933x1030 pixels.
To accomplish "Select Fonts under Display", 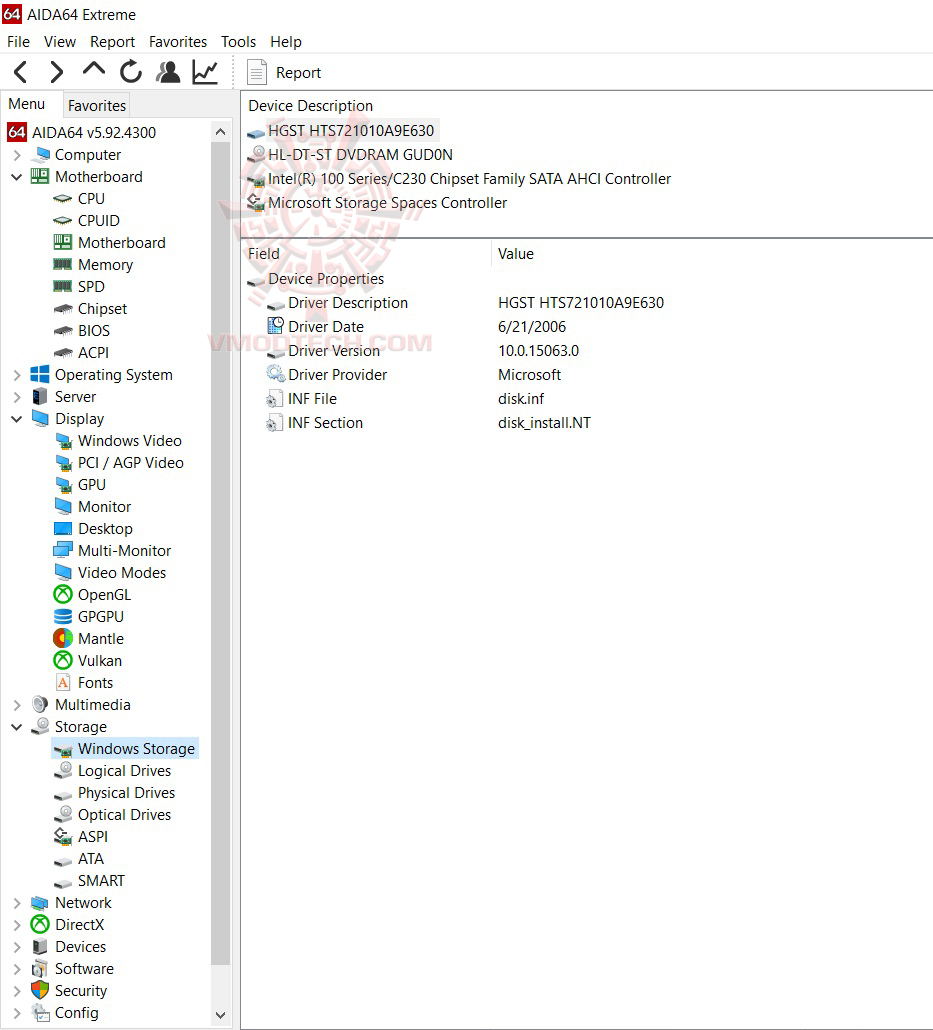I will coord(93,682).
